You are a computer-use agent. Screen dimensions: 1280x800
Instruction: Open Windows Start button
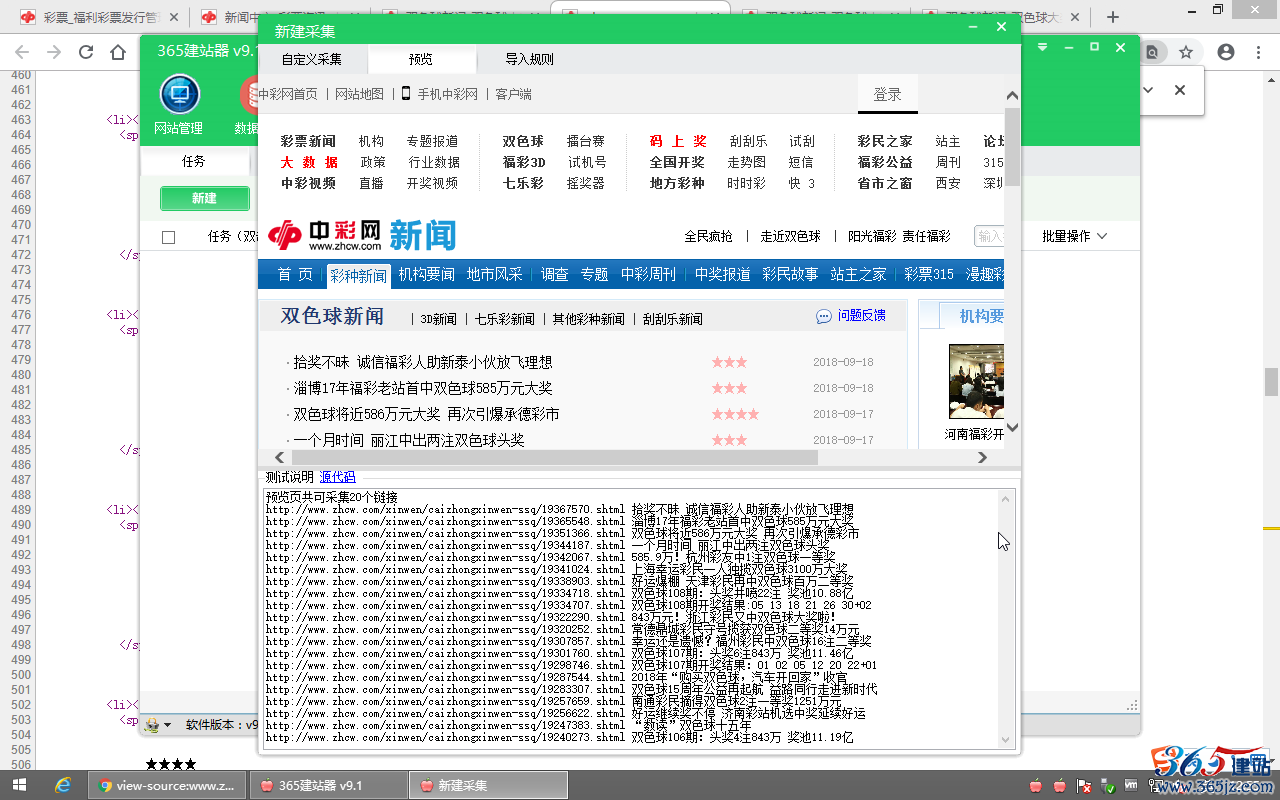coord(20,785)
